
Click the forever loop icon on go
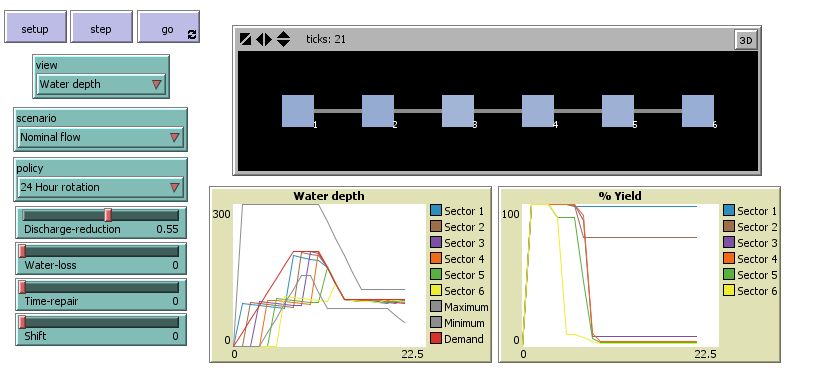pyautogui.click(x=192, y=35)
